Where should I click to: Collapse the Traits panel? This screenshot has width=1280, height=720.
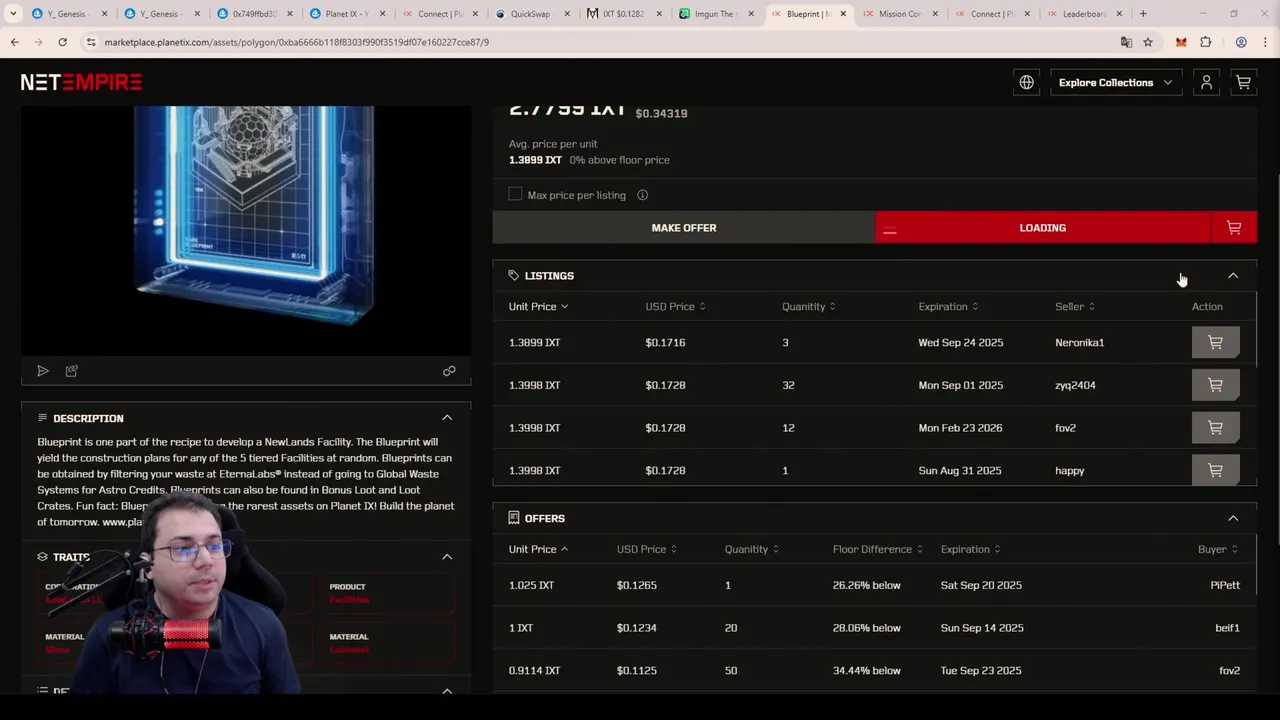click(447, 557)
